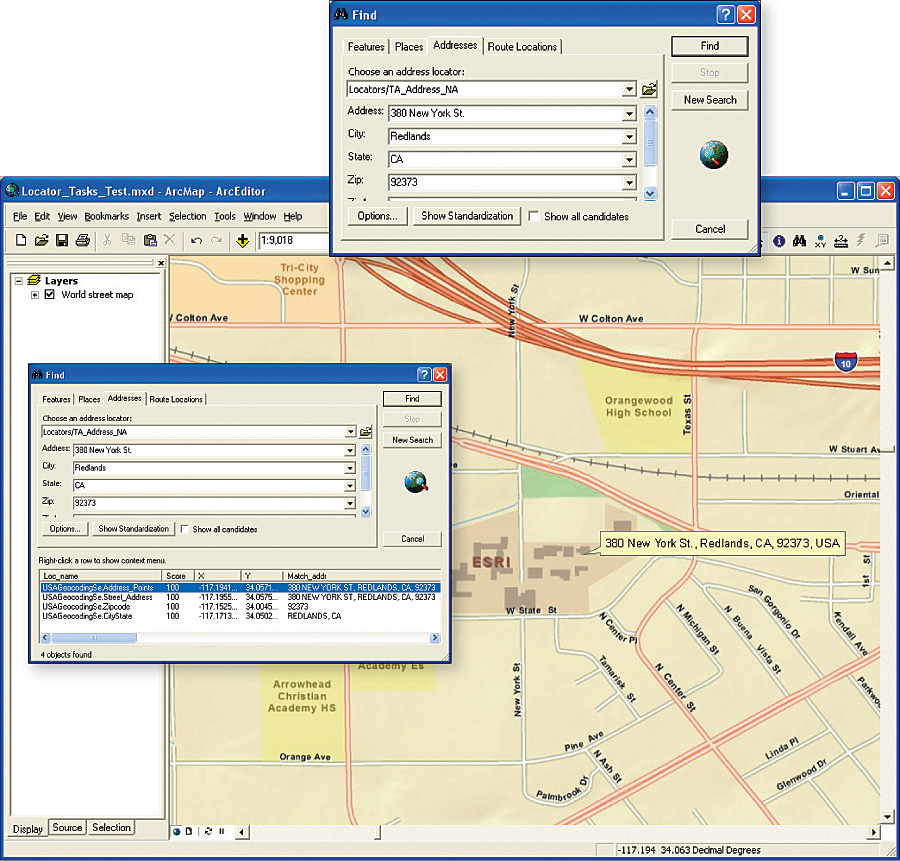Check Show all candidates in top Find dialog
The image size is (900, 861).
(x=534, y=216)
